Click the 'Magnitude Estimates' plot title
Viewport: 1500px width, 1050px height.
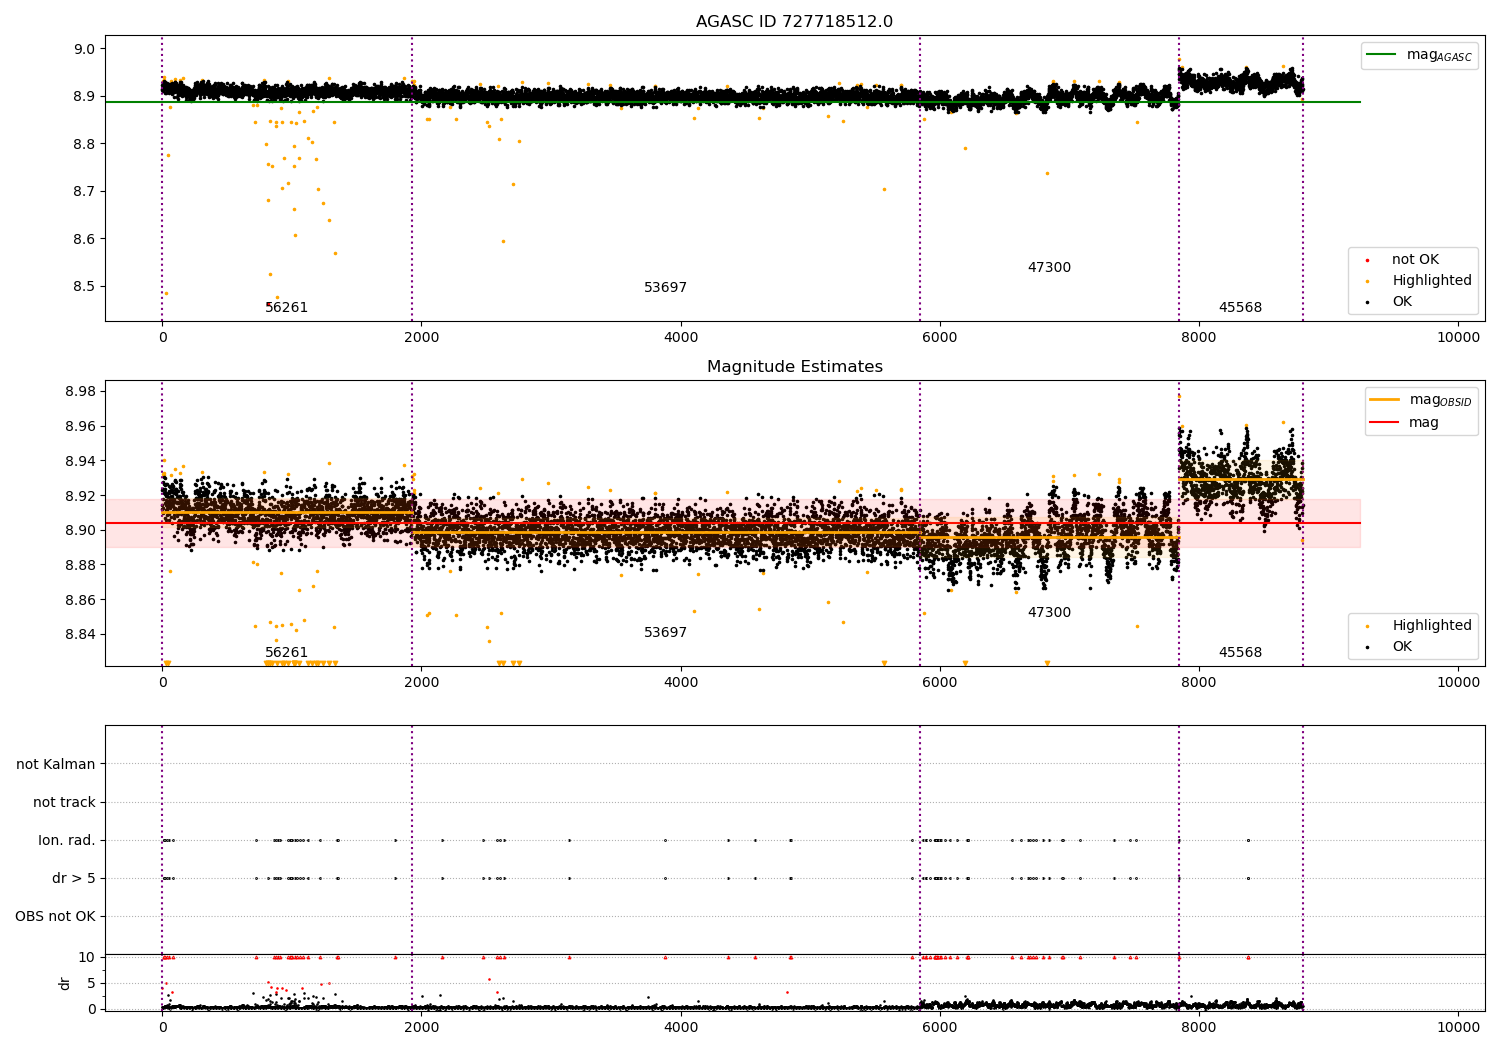point(794,367)
